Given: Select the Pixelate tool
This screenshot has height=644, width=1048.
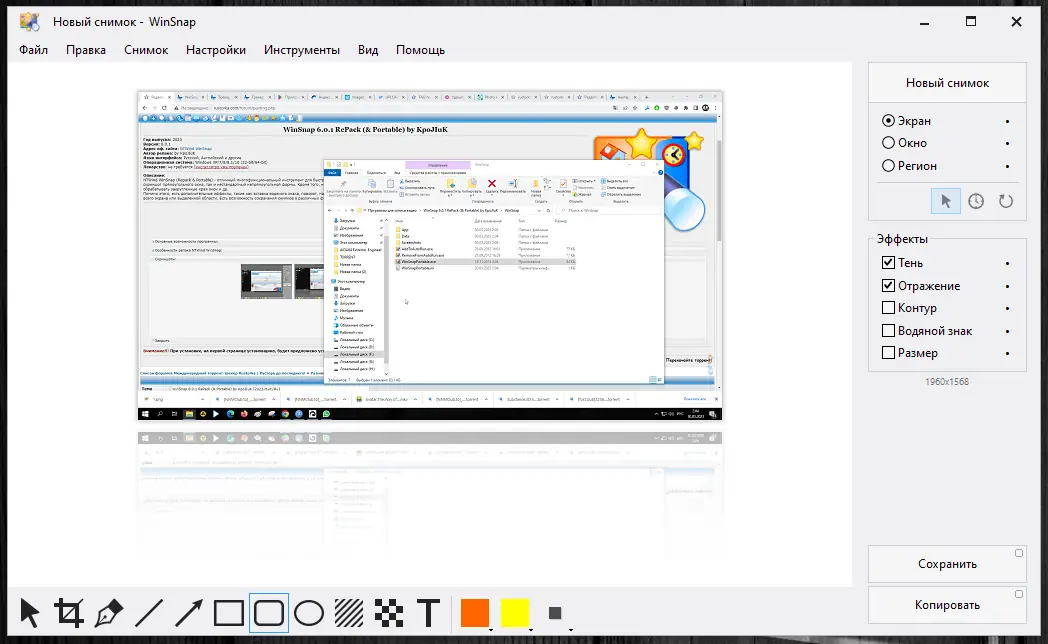Looking at the screenshot, I should pyautogui.click(x=389, y=613).
